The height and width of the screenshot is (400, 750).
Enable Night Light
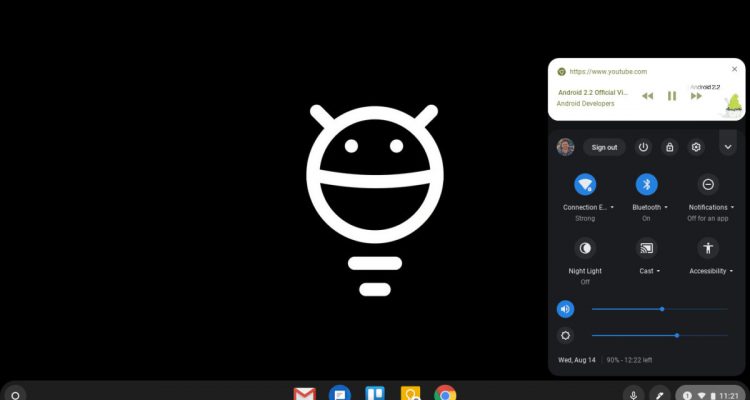(585, 247)
